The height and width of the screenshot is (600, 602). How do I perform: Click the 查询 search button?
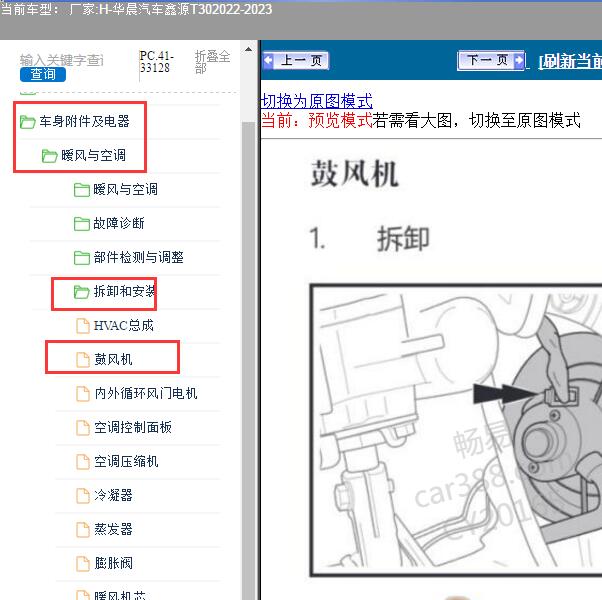tap(43, 74)
